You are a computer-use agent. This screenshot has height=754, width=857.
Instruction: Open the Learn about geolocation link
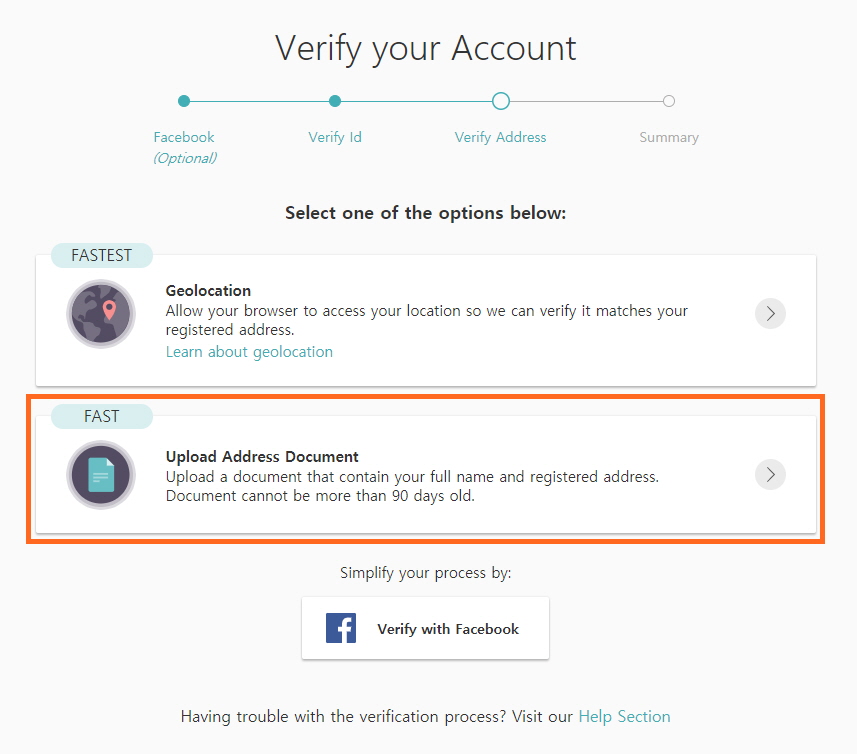[x=249, y=352]
